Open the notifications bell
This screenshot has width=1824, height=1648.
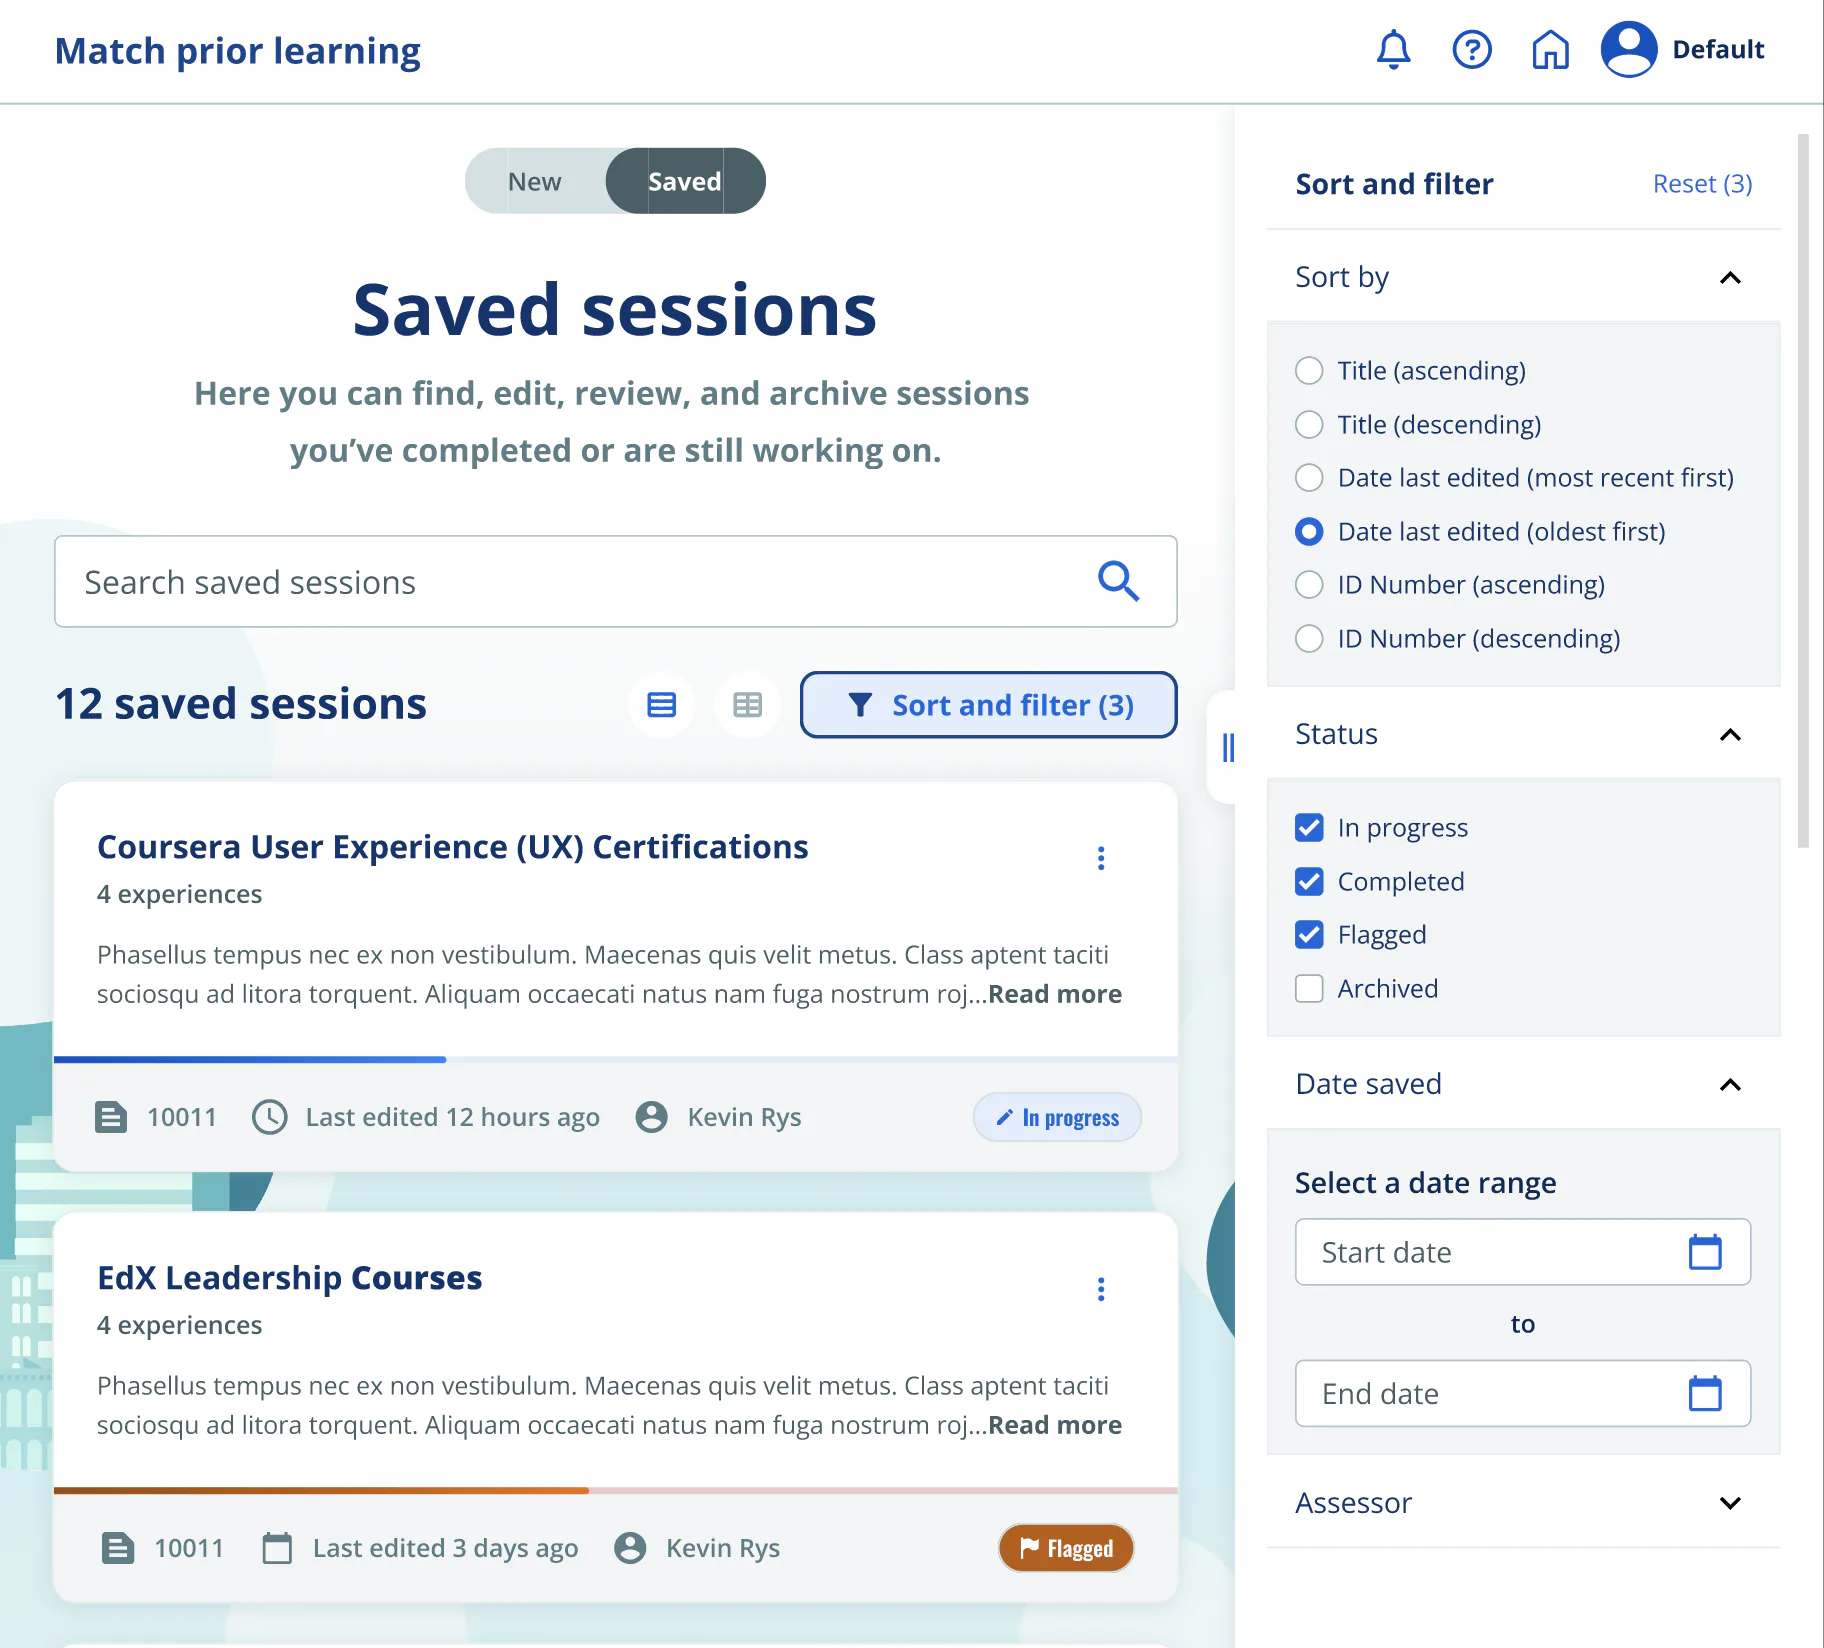pos(1393,49)
